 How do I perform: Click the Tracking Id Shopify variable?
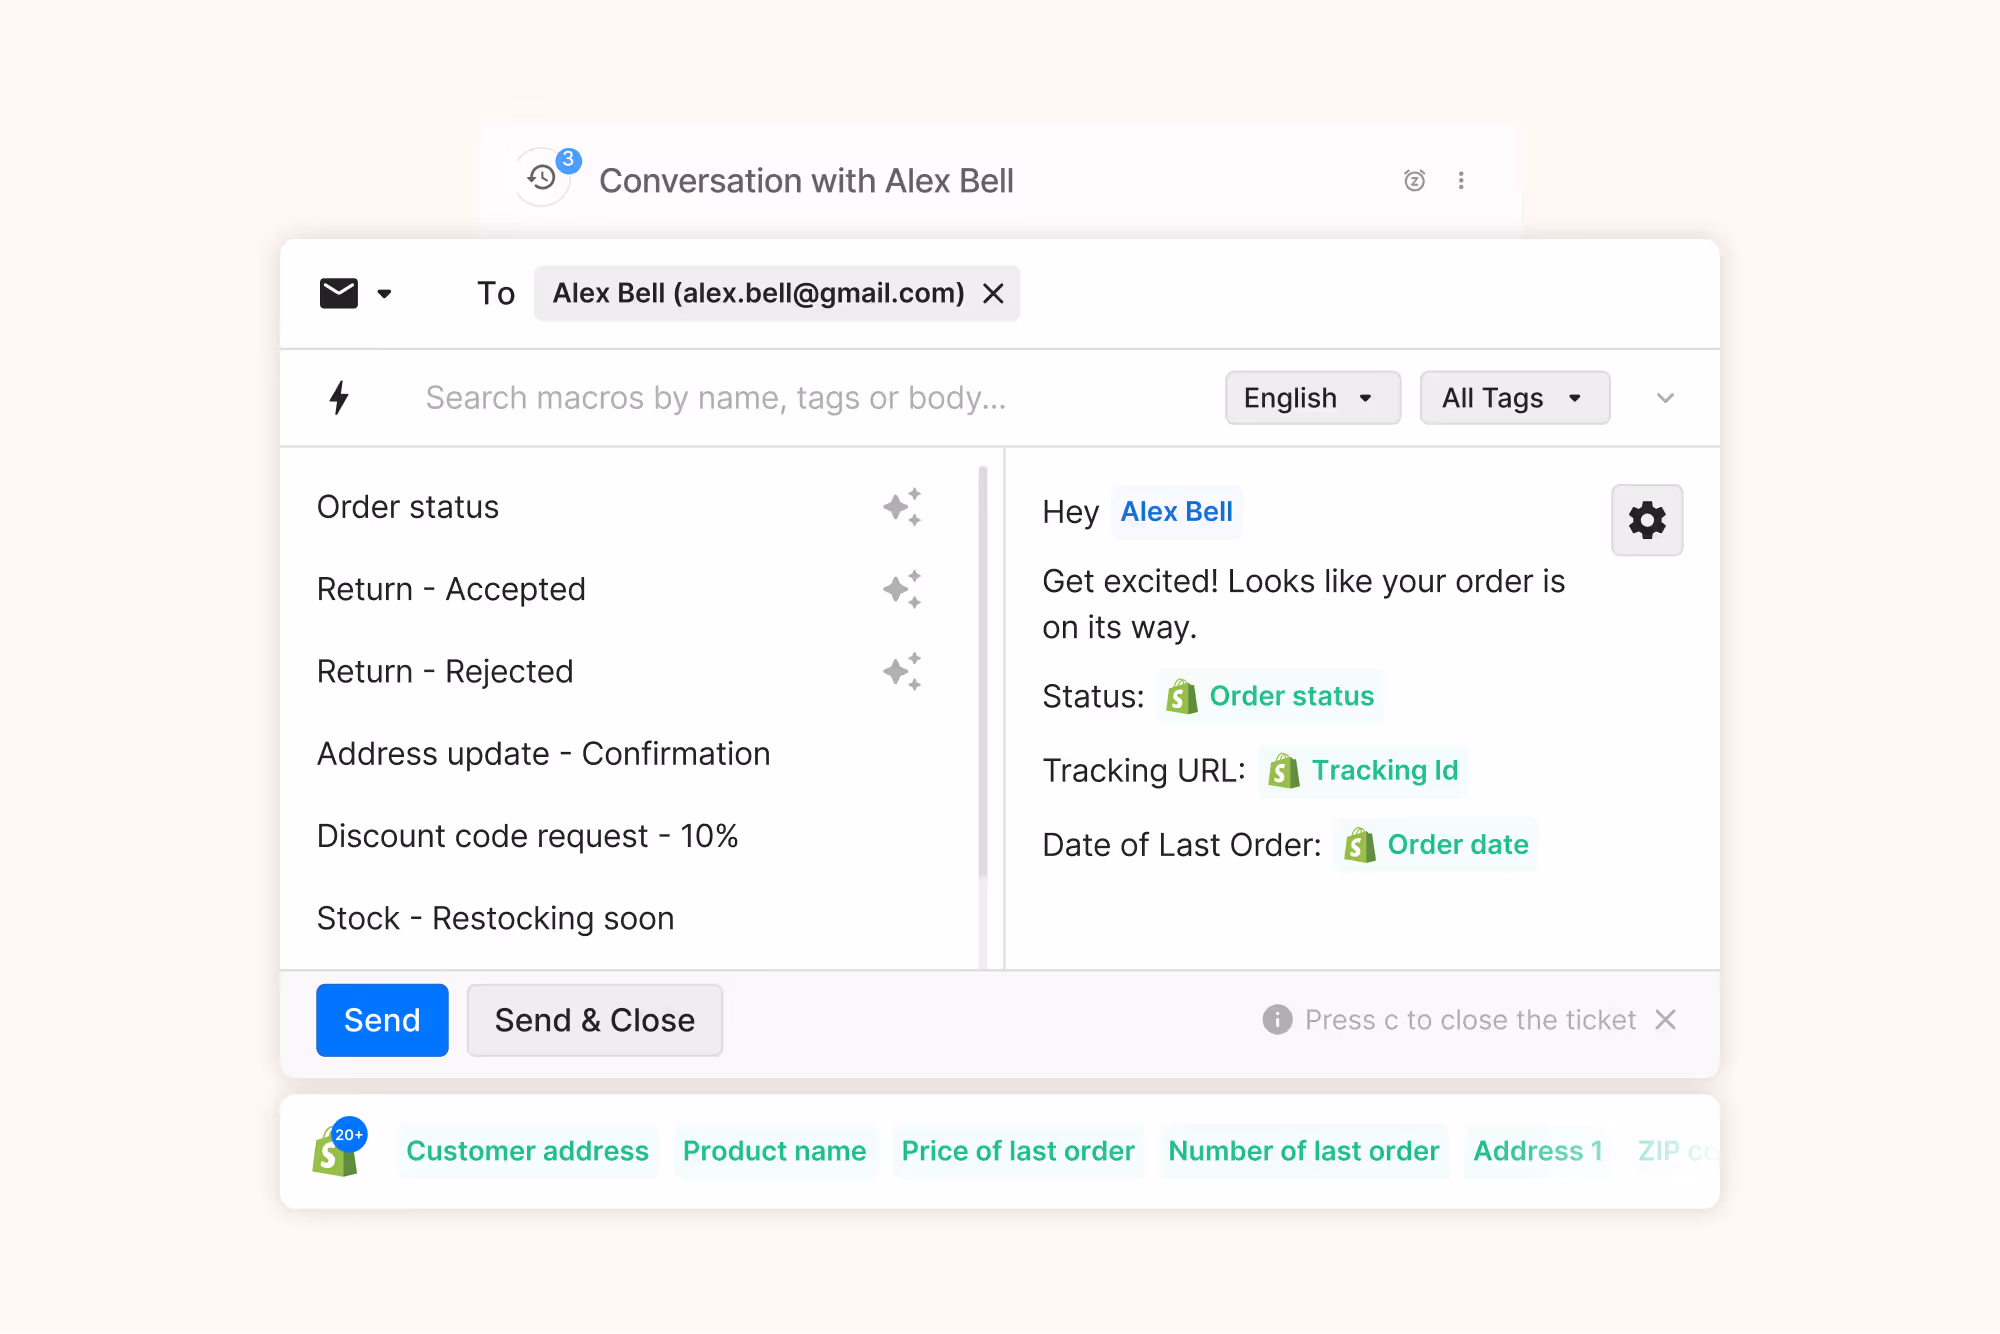(x=1363, y=770)
